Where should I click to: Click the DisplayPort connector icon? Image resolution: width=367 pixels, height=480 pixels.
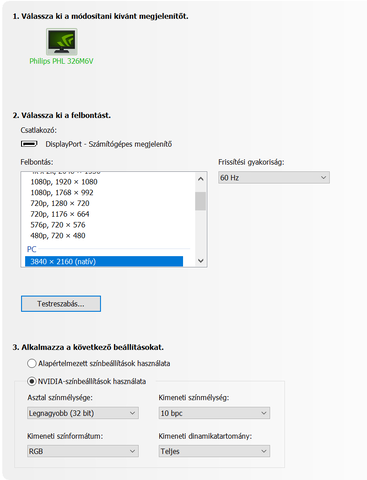point(29,144)
